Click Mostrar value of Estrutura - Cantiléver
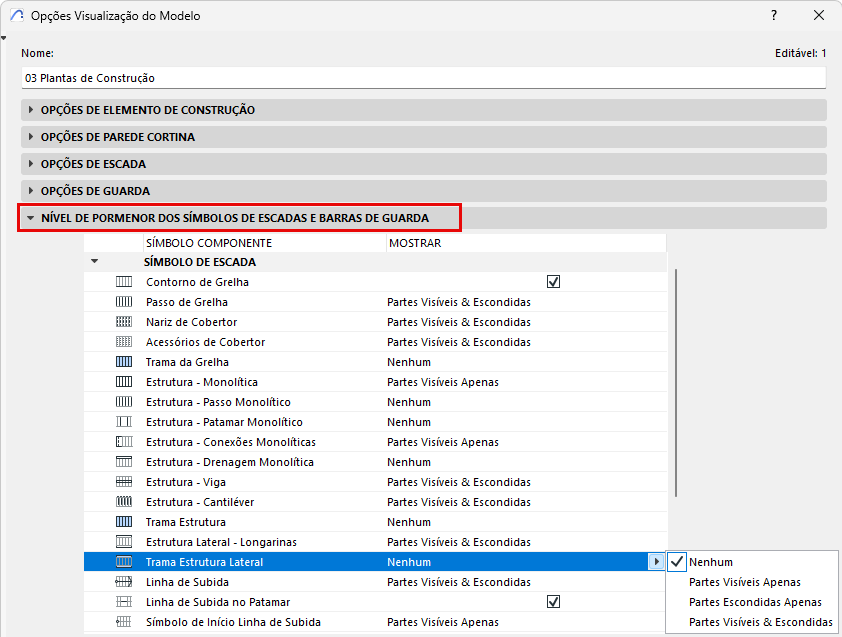Screen dimensions: 842x637 459,502
